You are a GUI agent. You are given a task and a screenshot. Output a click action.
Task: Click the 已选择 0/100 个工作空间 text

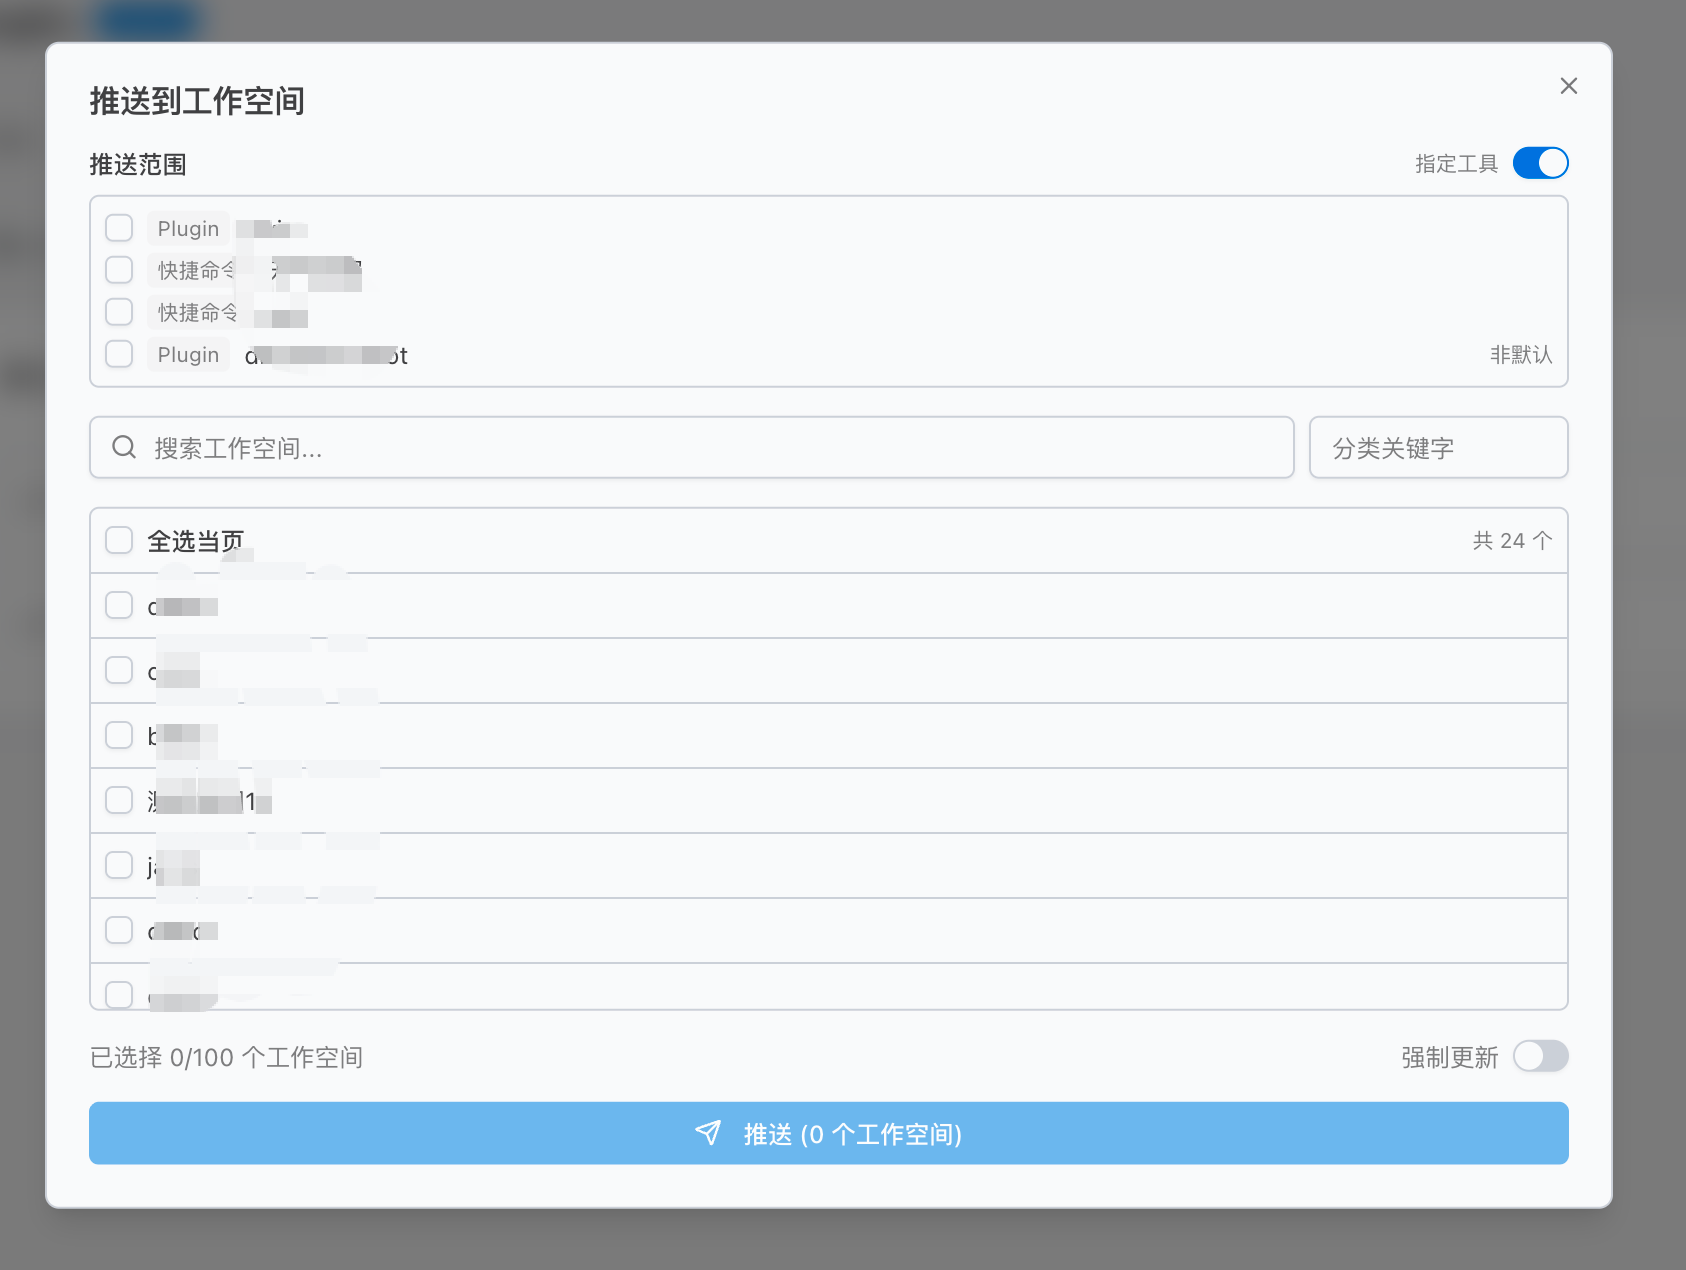(226, 1057)
